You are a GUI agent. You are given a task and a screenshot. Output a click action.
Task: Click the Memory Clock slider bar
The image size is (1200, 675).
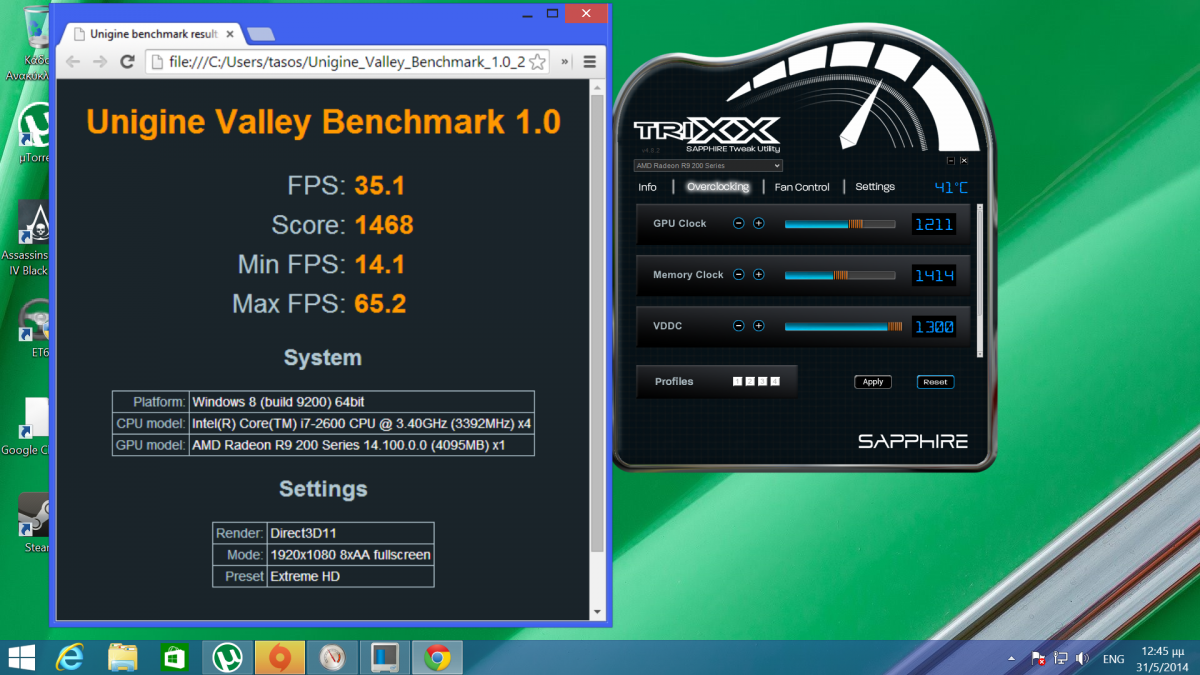tap(840, 275)
